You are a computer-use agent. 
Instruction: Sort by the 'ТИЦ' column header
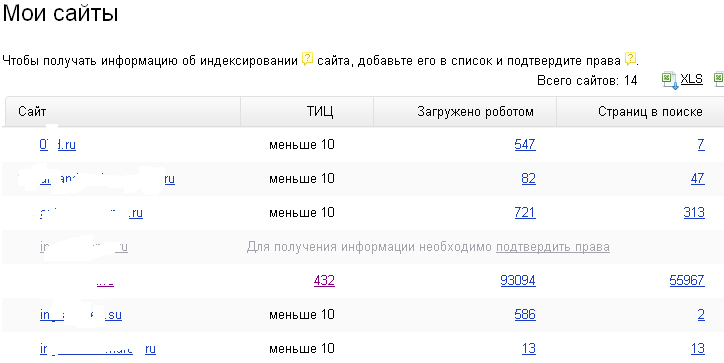coord(320,111)
